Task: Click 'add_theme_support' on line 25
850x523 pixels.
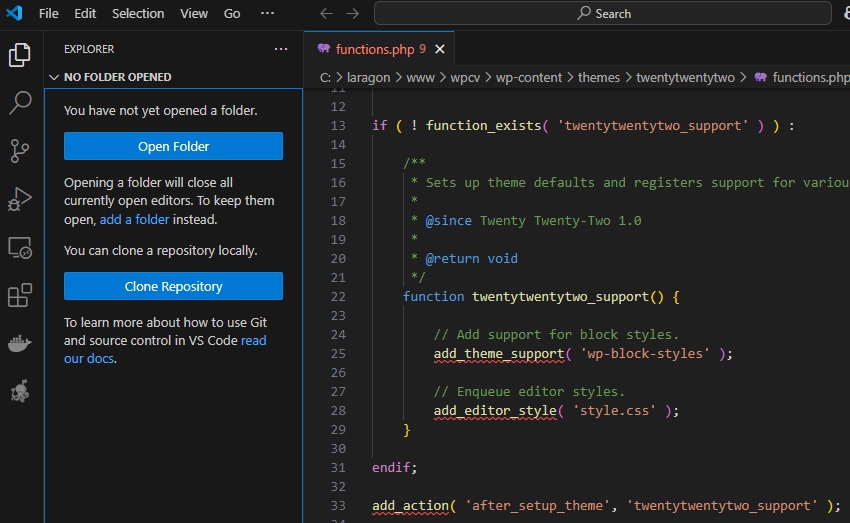Action: pyautogui.click(x=499, y=353)
